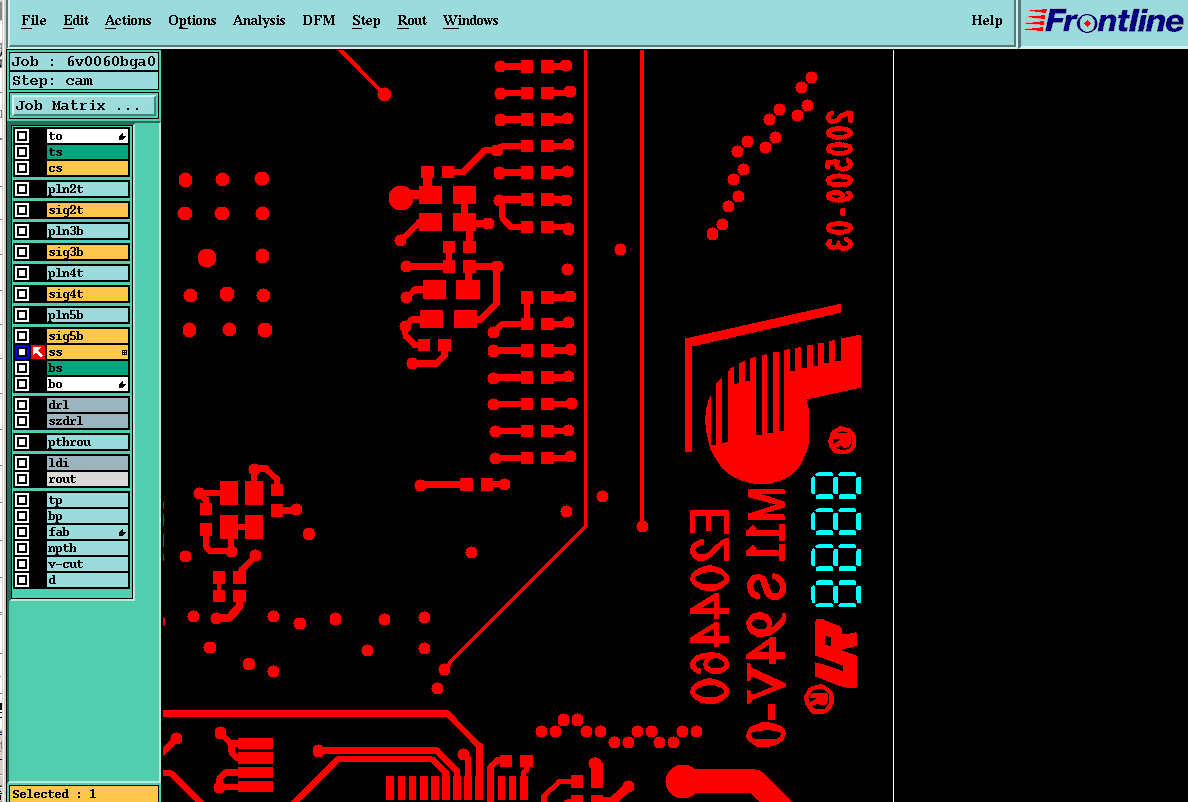The height and width of the screenshot is (802, 1188).
Task: Open the Edit menu
Action: click(76, 20)
